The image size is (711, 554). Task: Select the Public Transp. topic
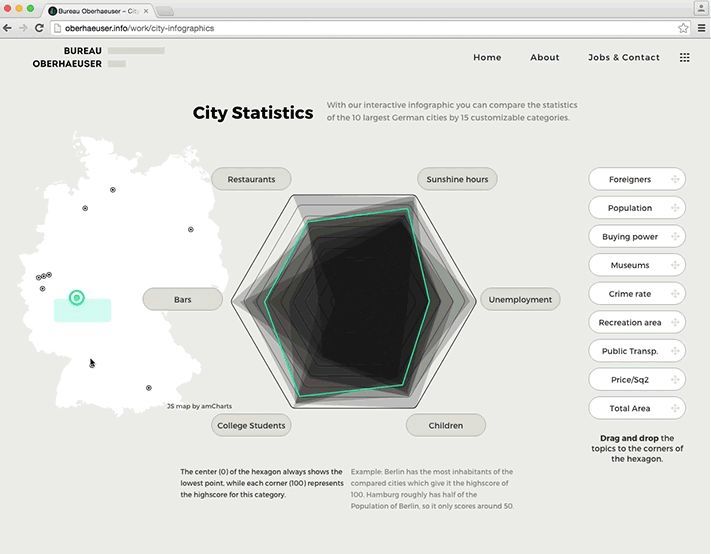[x=637, y=351]
